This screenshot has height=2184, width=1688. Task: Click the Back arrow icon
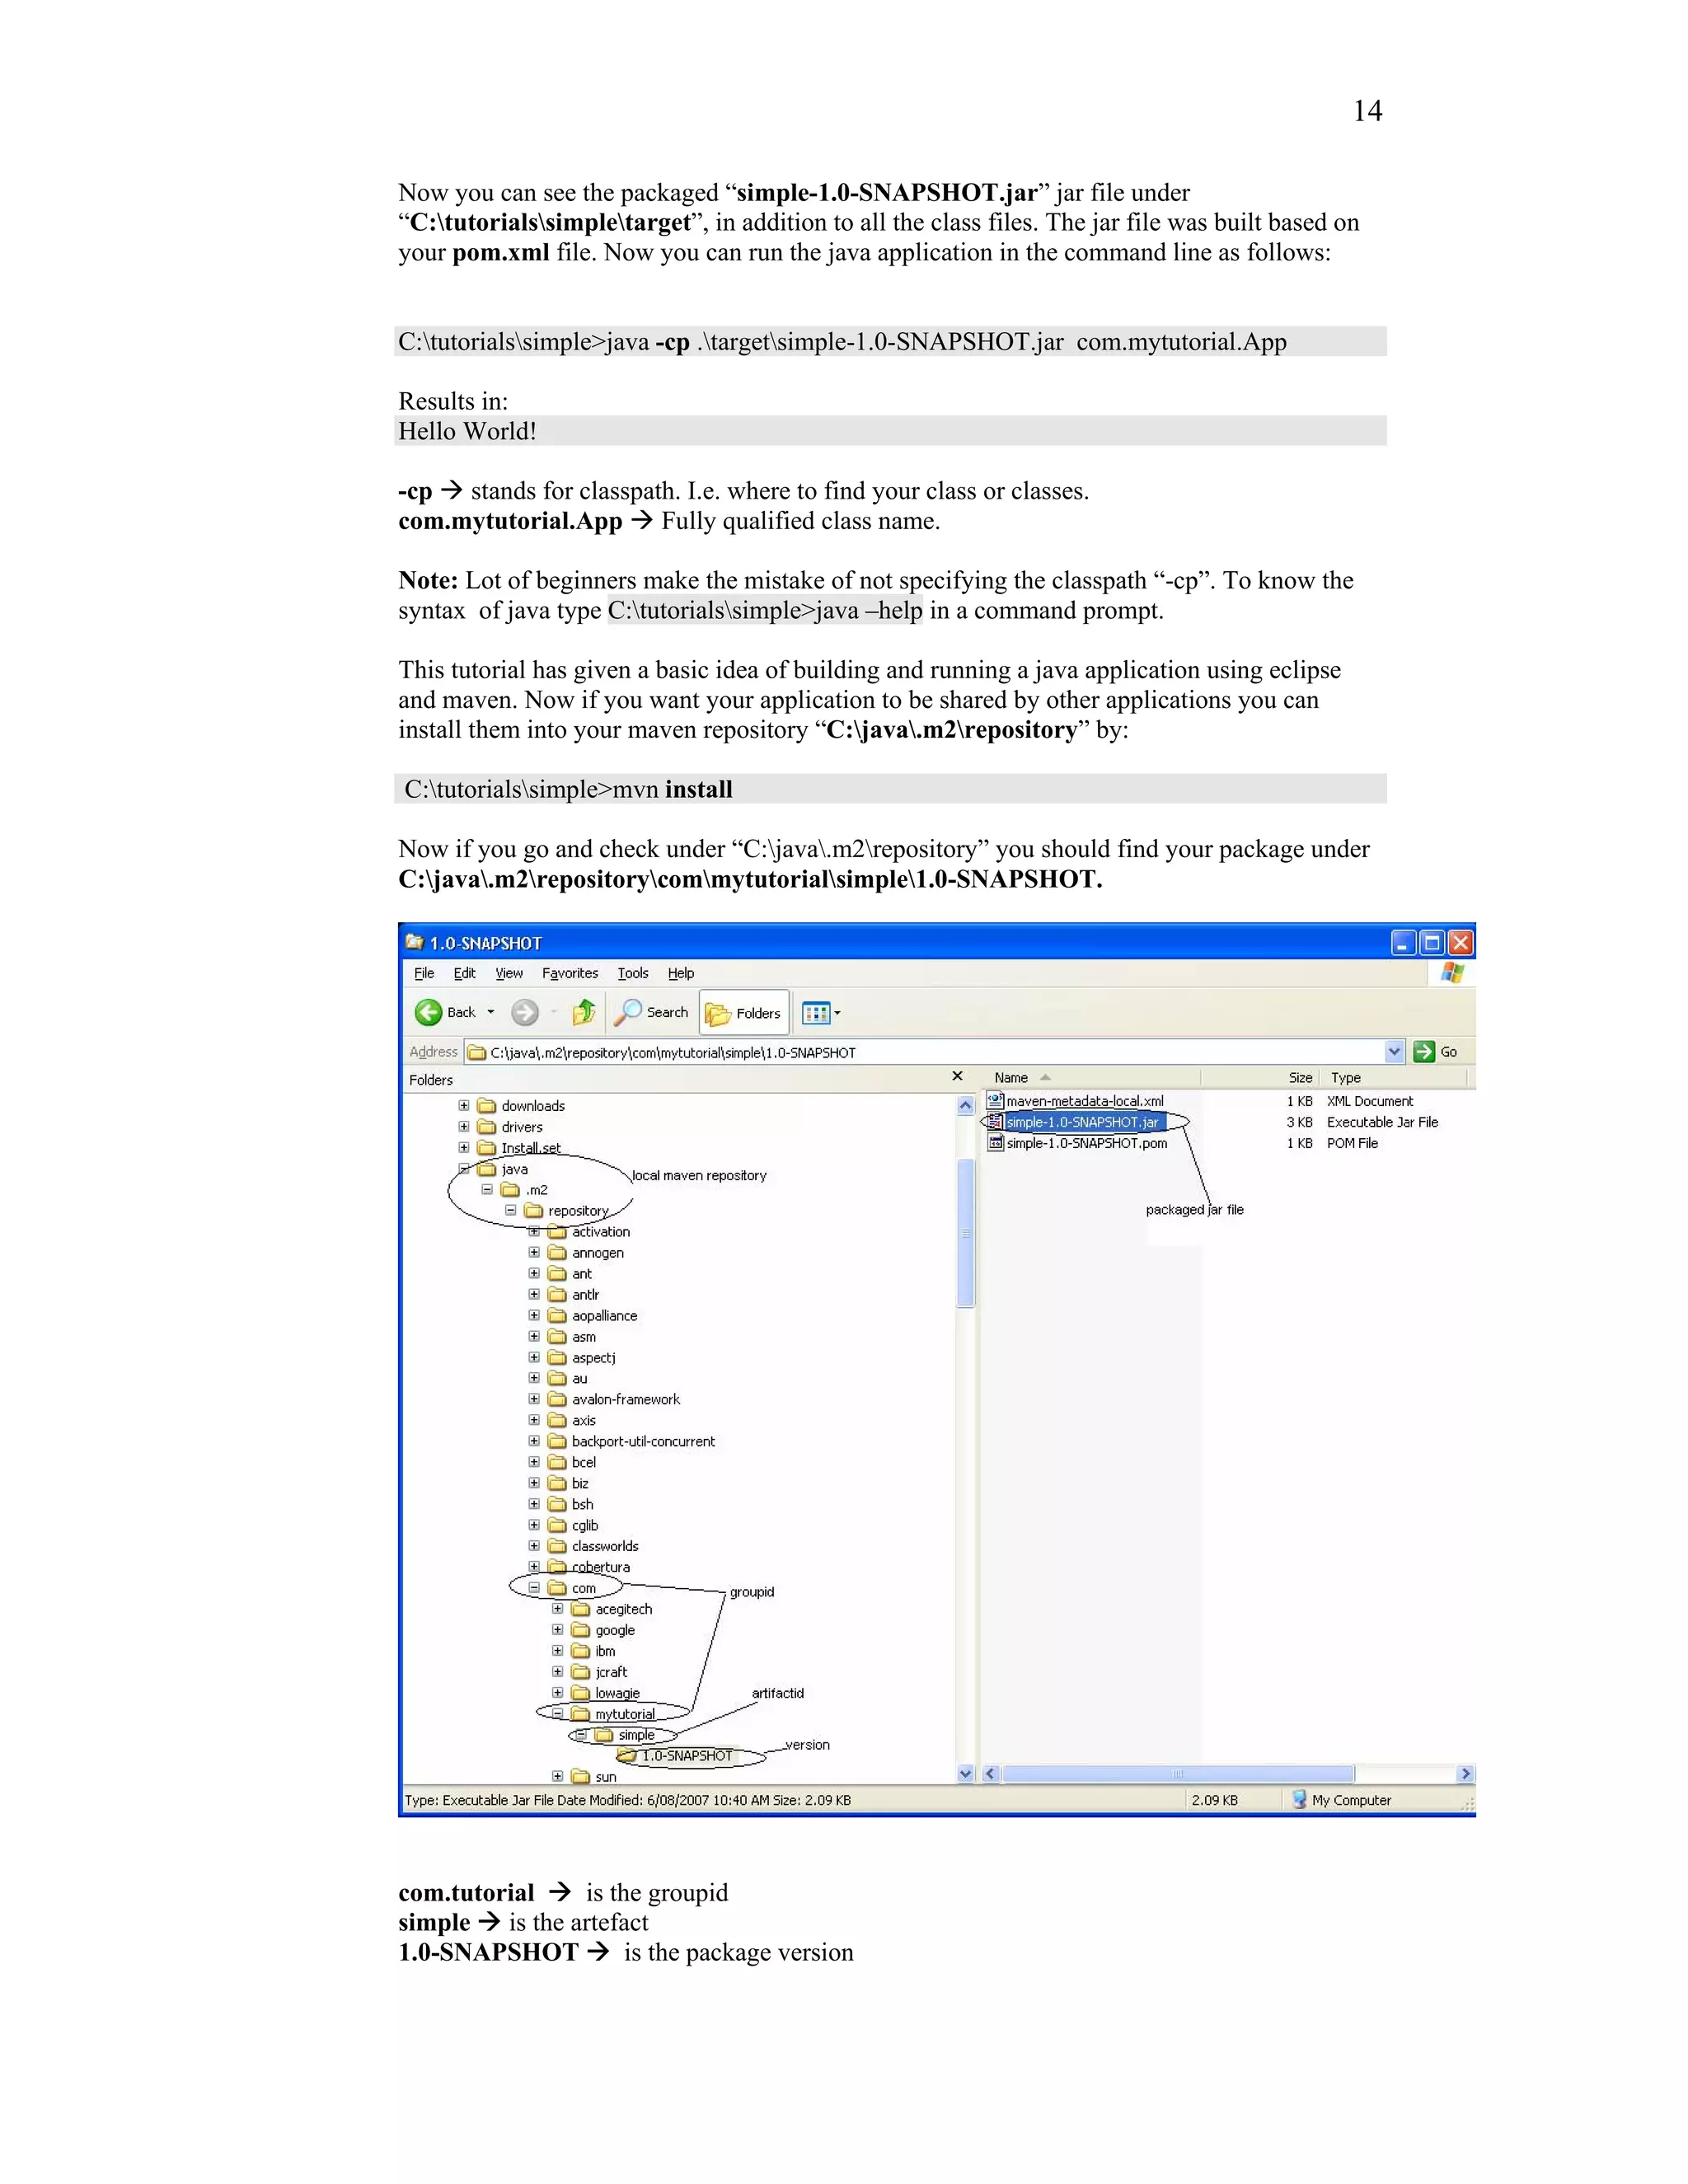tap(428, 1012)
